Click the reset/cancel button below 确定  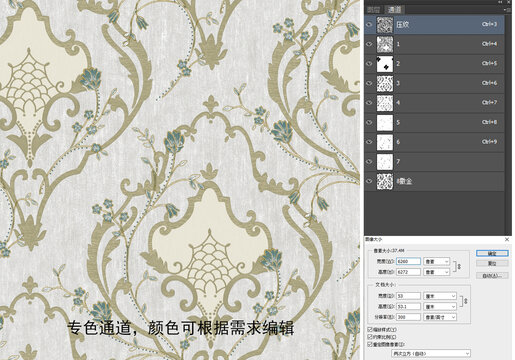tap(492, 263)
